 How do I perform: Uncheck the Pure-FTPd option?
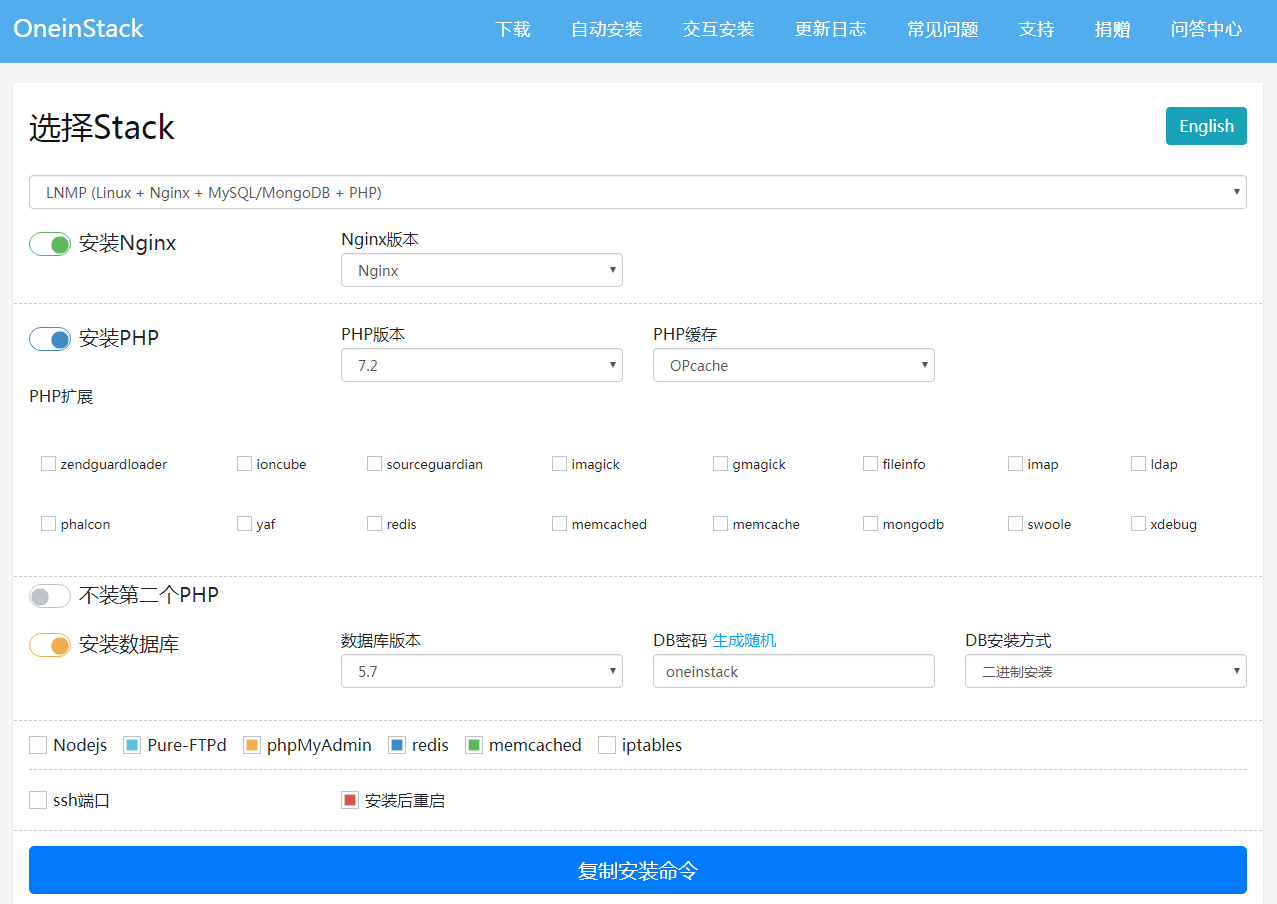coord(132,745)
